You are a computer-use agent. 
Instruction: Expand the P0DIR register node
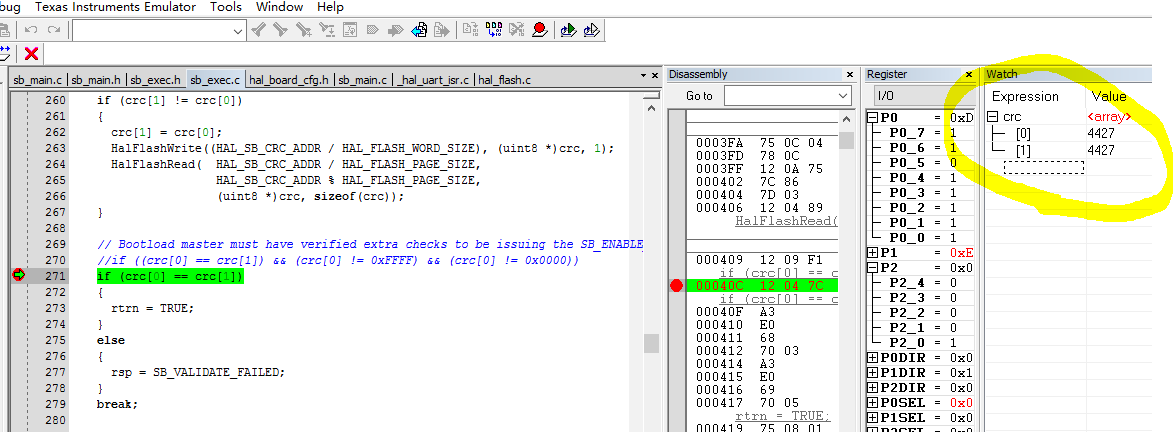(872, 357)
